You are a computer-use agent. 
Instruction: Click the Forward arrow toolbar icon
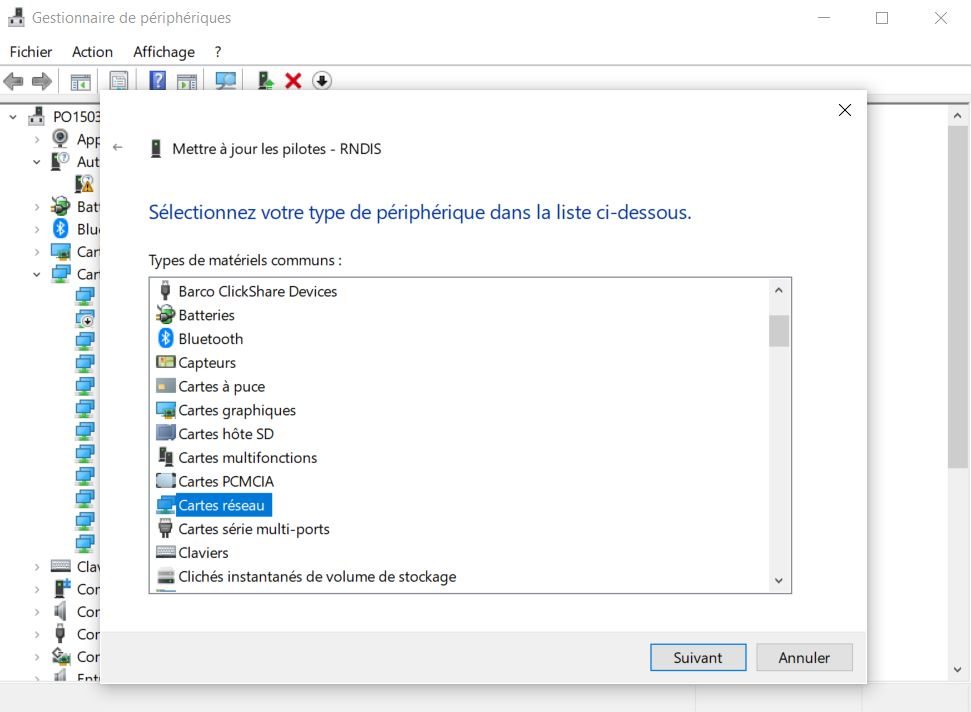(41, 81)
